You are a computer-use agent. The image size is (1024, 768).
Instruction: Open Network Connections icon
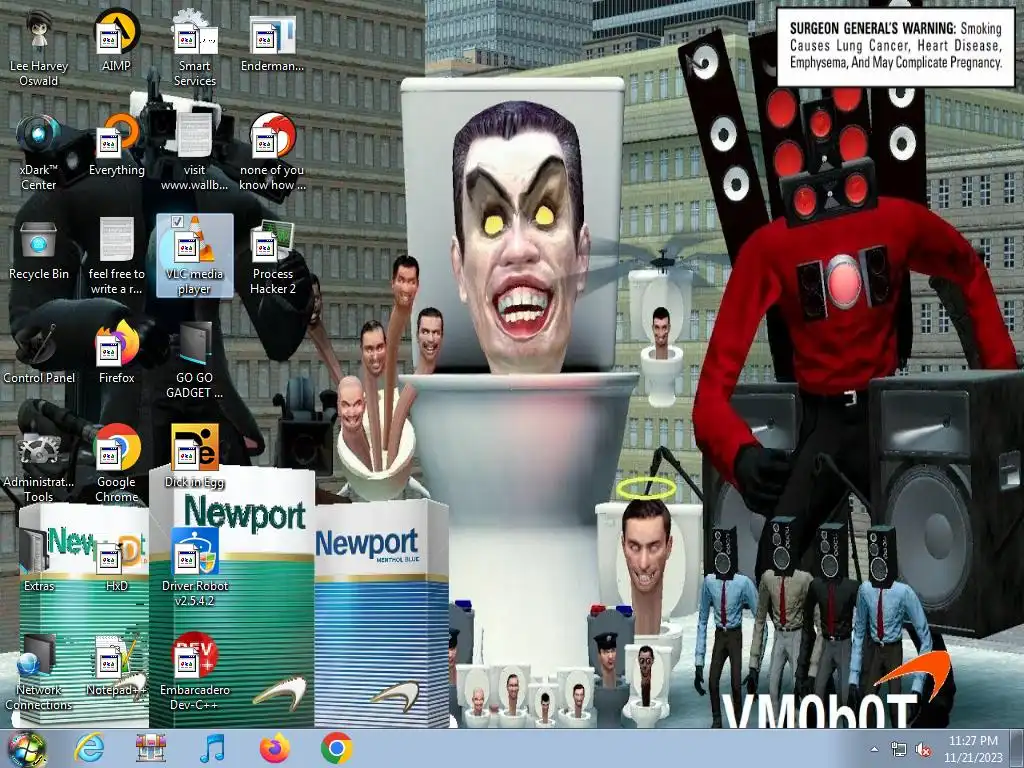[39, 673]
